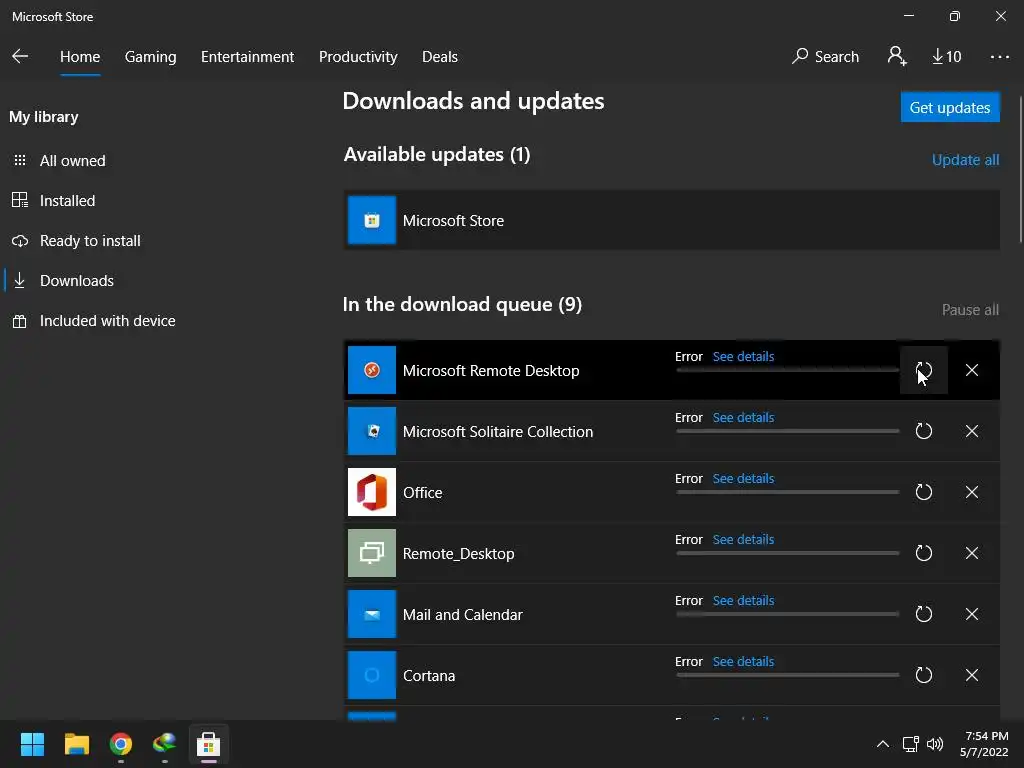
Task: Click the Cortana app icon
Action: (372, 675)
